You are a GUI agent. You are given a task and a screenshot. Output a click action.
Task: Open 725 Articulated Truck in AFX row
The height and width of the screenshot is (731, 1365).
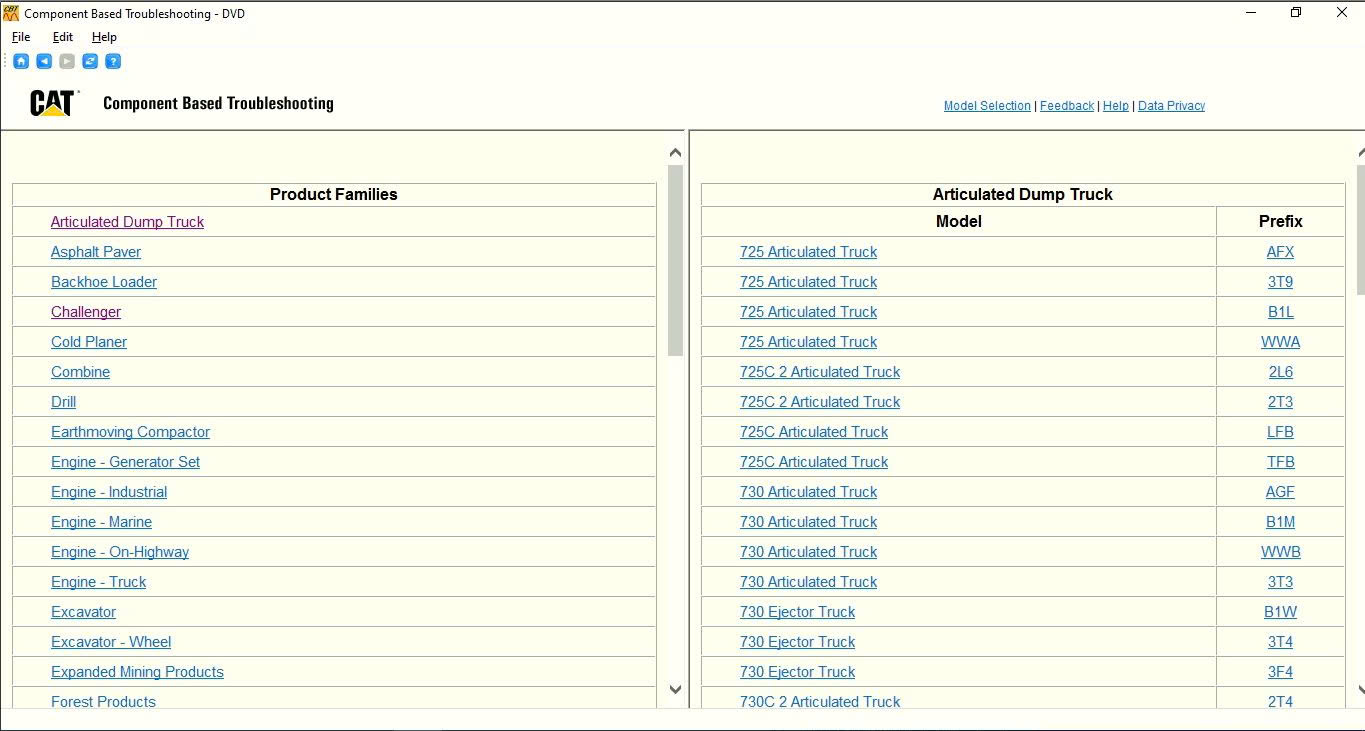coord(808,252)
